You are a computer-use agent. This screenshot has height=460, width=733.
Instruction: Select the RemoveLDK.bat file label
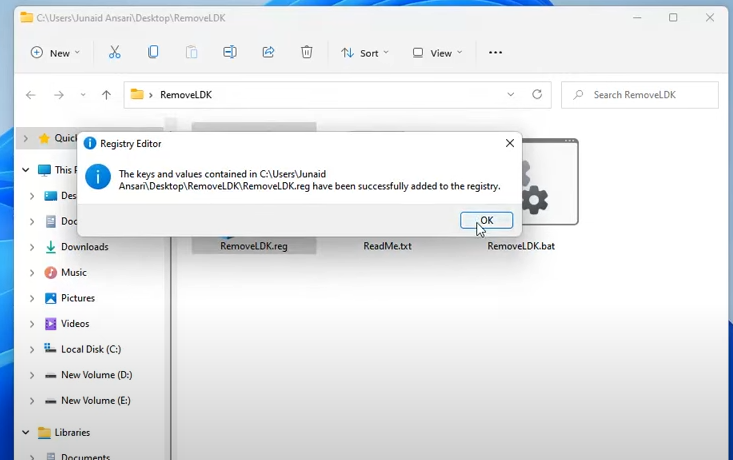[x=521, y=246]
